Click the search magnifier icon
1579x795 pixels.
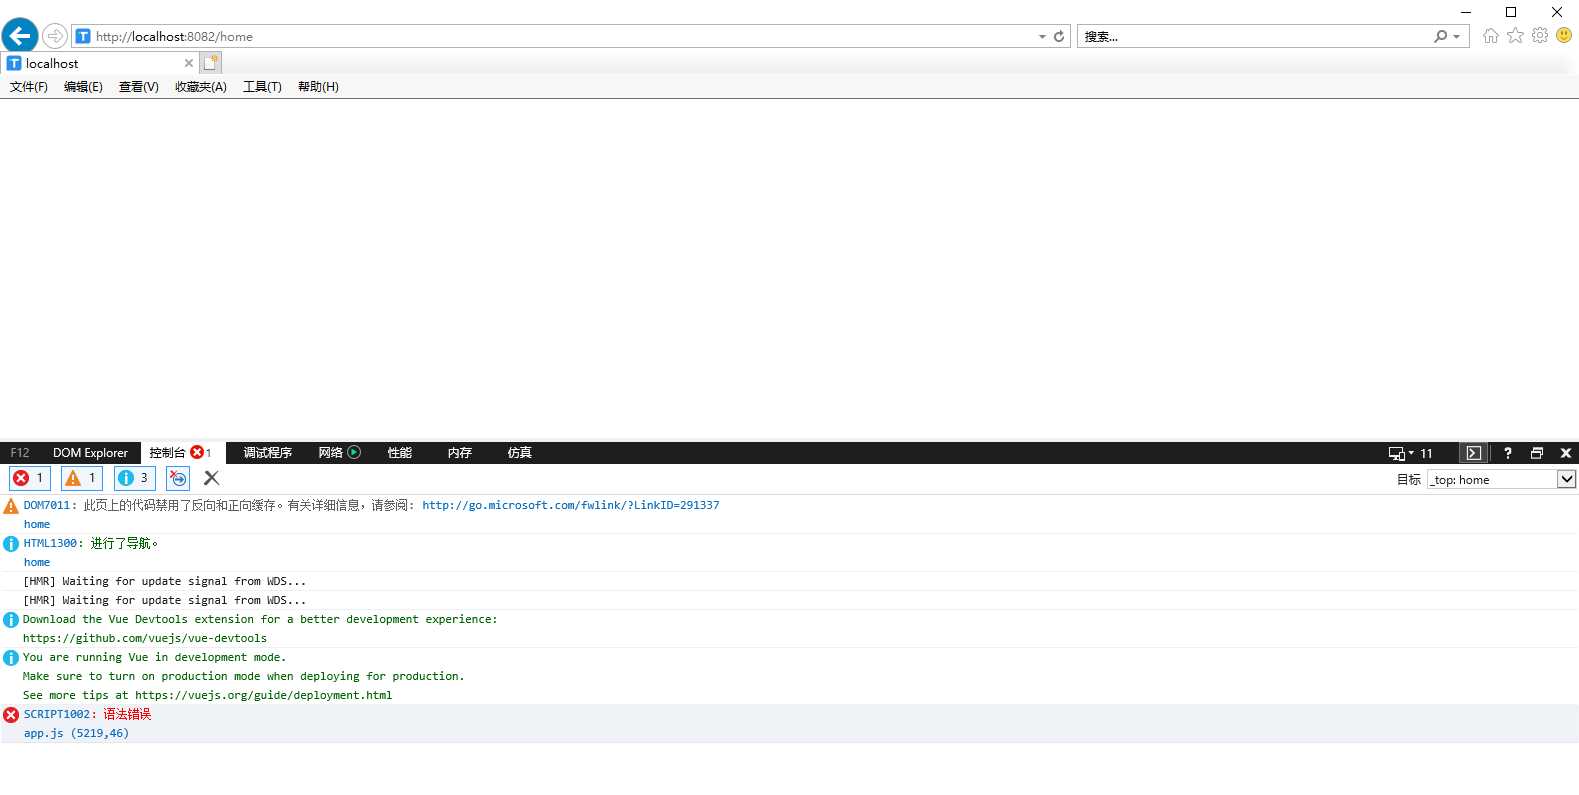click(1440, 36)
